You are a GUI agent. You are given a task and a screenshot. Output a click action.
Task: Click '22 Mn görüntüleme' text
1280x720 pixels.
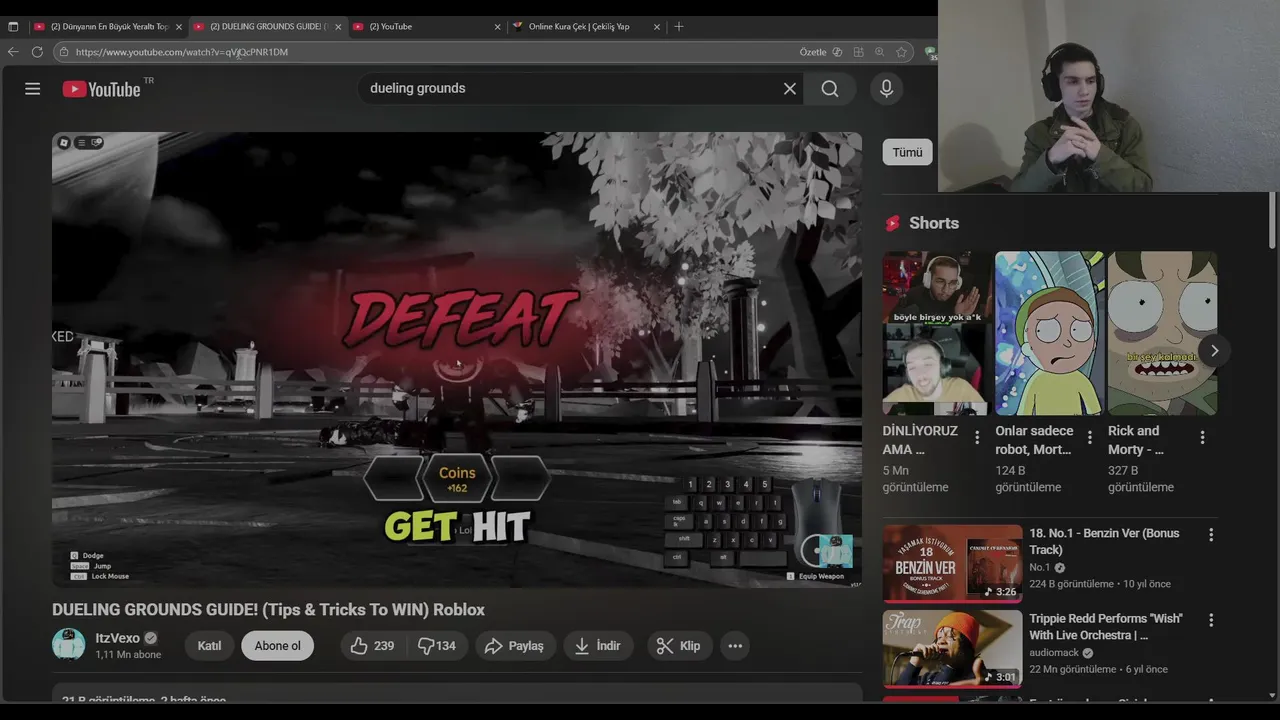[1072, 669]
